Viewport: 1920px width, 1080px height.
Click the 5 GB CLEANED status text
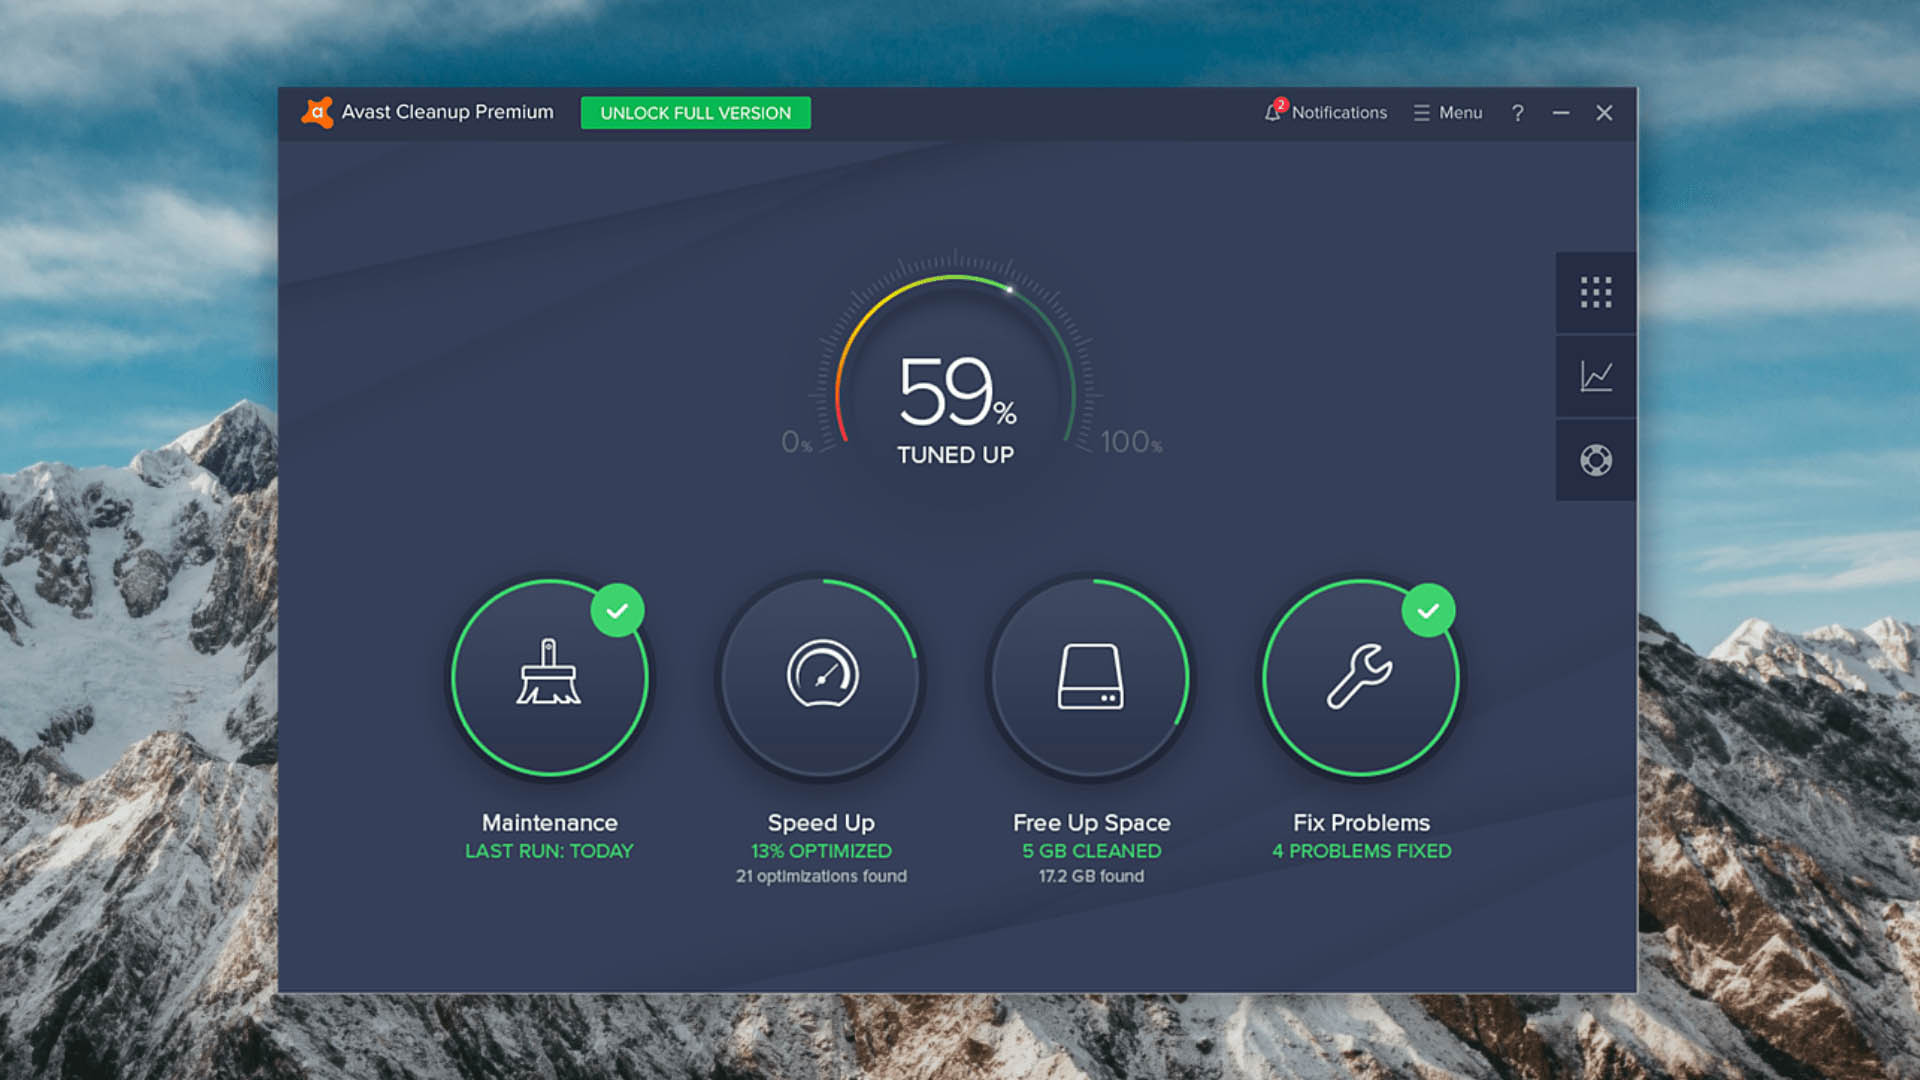click(x=1091, y=851)
